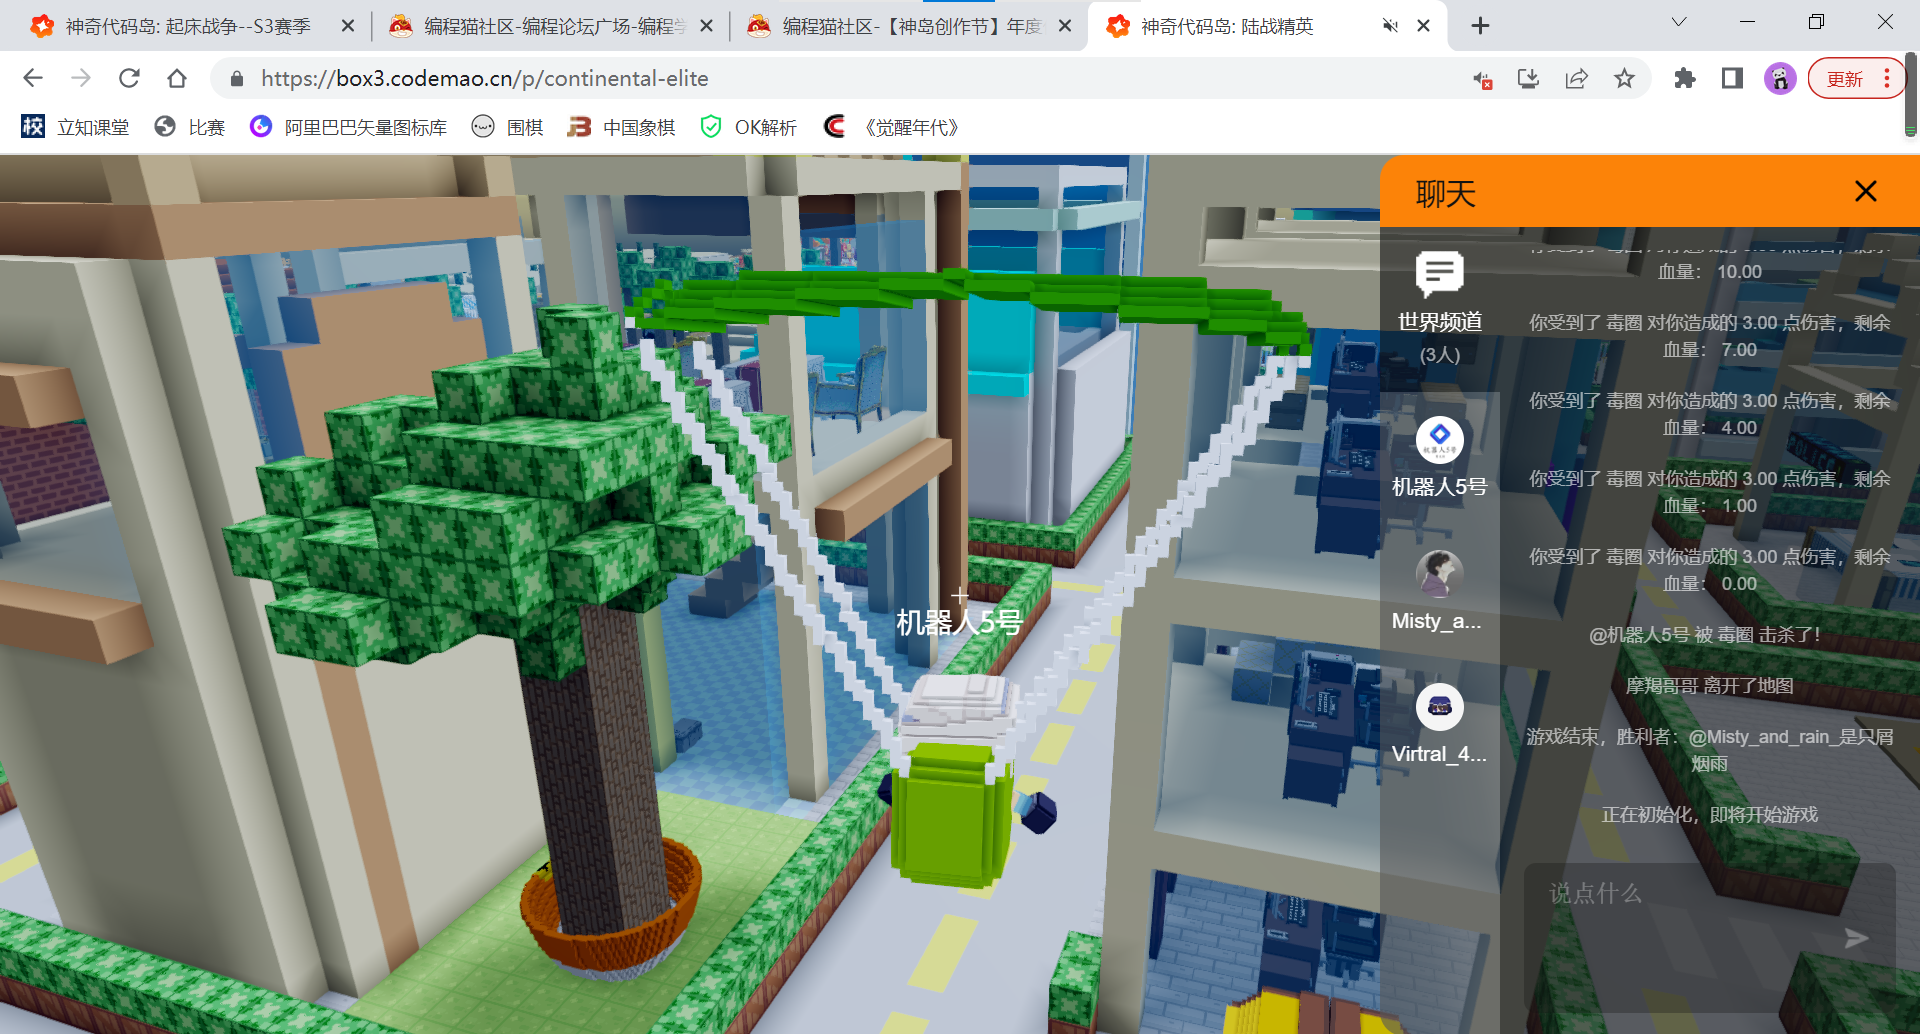
Task: Select the 世界频道 chat channel
Action: (x=1440, y=308)
